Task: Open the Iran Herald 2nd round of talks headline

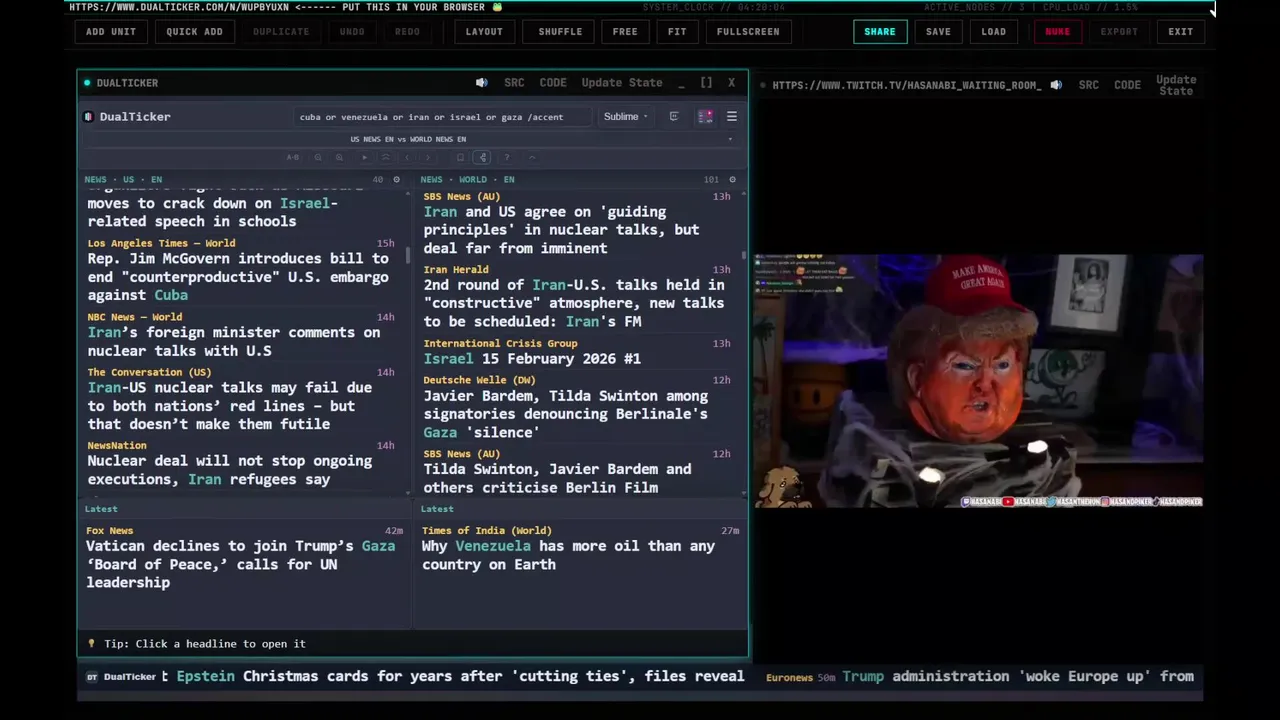Action: tap(574, 303)
